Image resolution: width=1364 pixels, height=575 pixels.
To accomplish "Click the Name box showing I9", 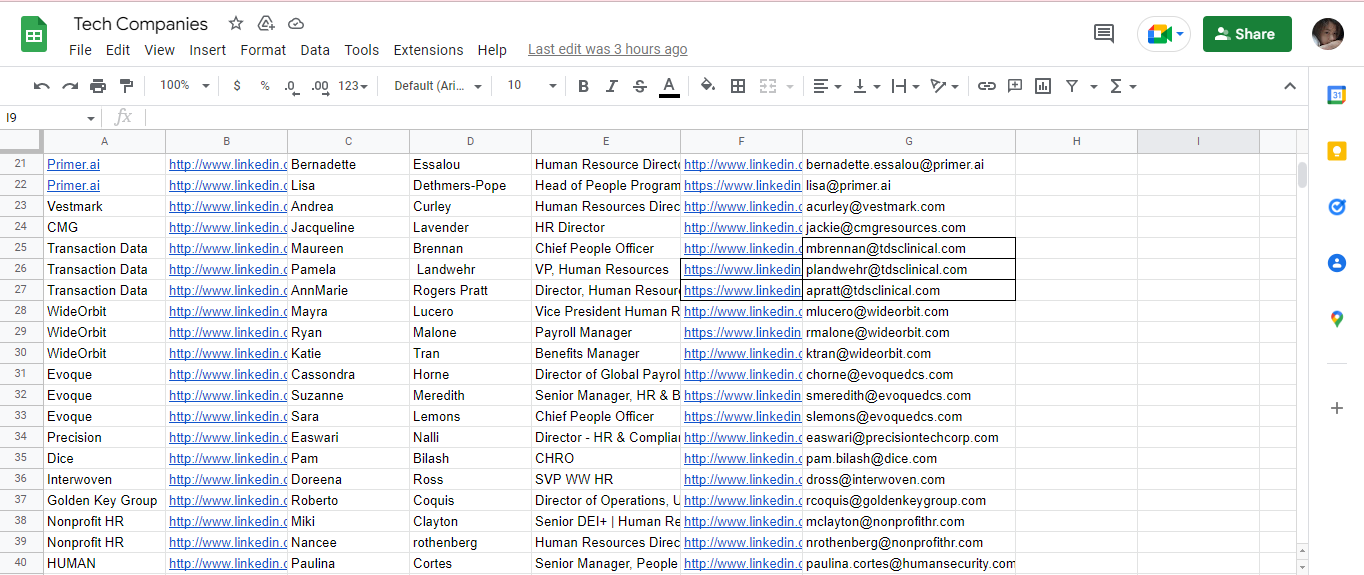I will pos(50,117).
